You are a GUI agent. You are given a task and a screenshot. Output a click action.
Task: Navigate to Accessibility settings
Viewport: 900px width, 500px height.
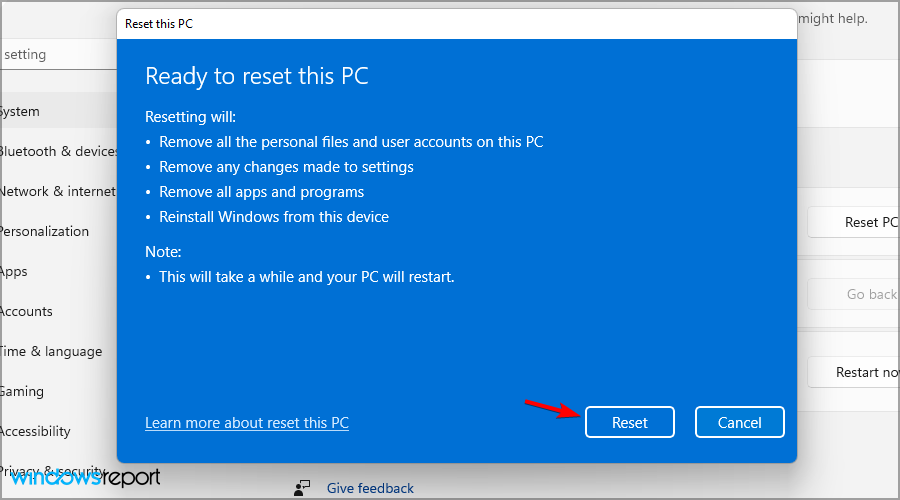(35, 431)
